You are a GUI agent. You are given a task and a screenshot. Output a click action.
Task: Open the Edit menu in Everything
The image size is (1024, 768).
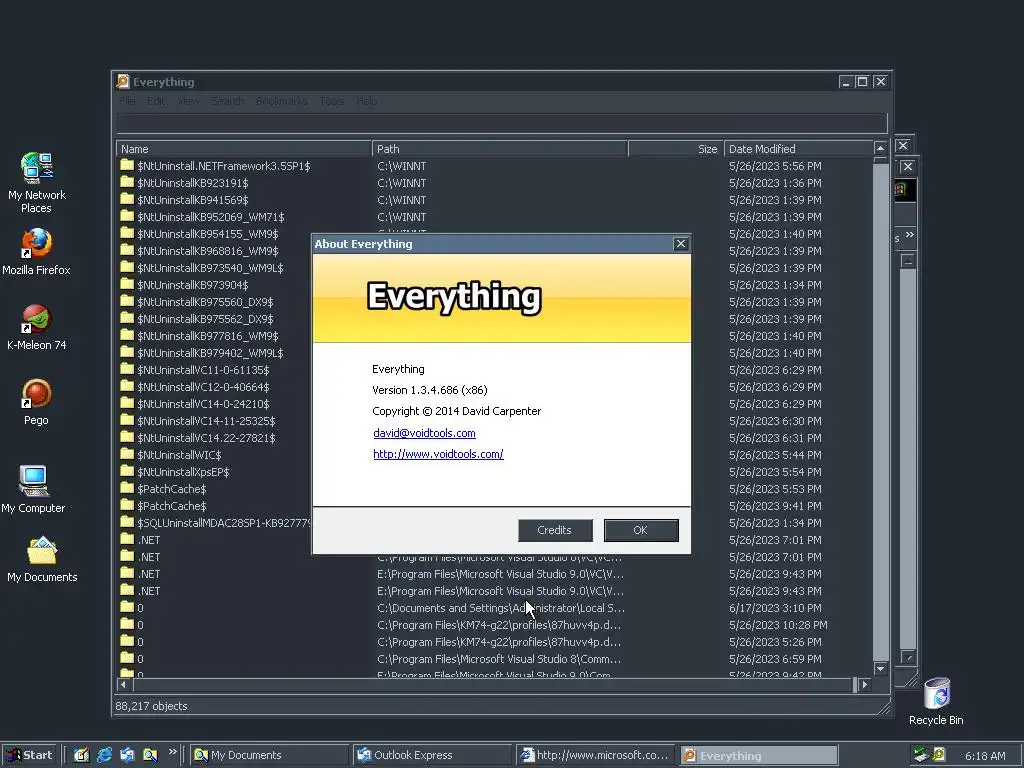pos(155,101)
